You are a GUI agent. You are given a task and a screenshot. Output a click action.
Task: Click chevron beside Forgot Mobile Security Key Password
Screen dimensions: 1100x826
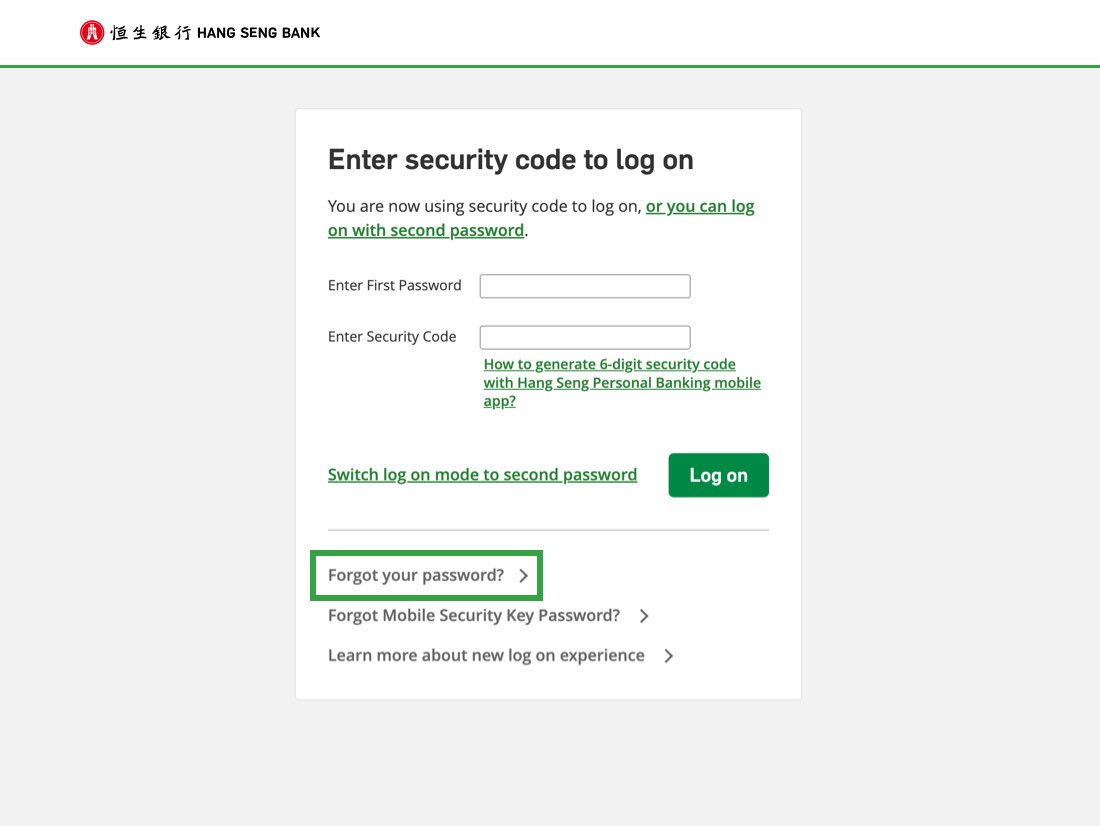(644, 615)
